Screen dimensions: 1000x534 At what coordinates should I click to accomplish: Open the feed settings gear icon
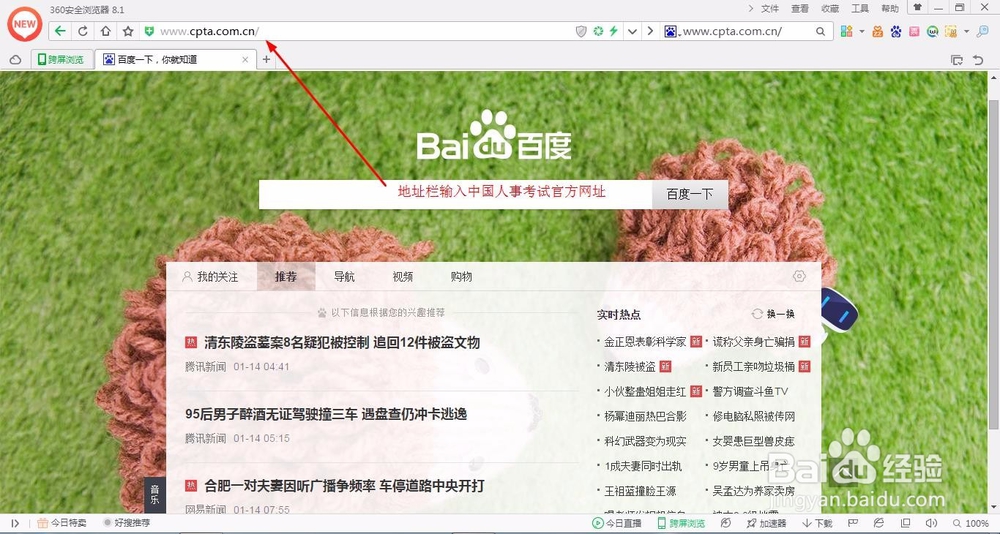pos(799,276)
